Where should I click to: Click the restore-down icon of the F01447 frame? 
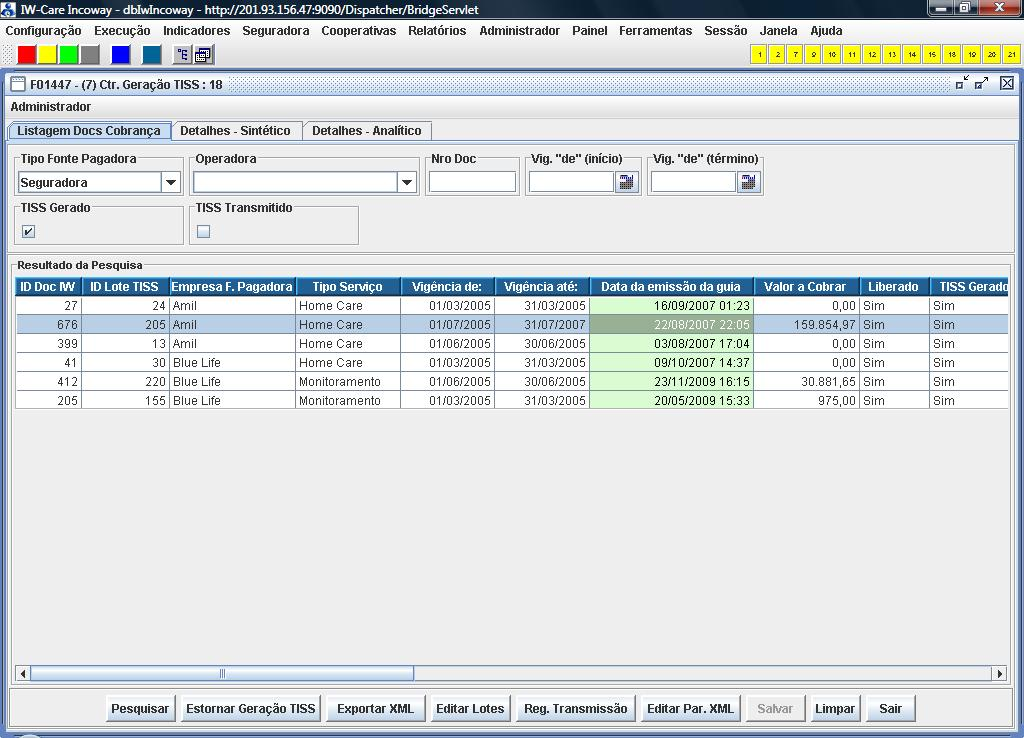(x=962, y=83)
